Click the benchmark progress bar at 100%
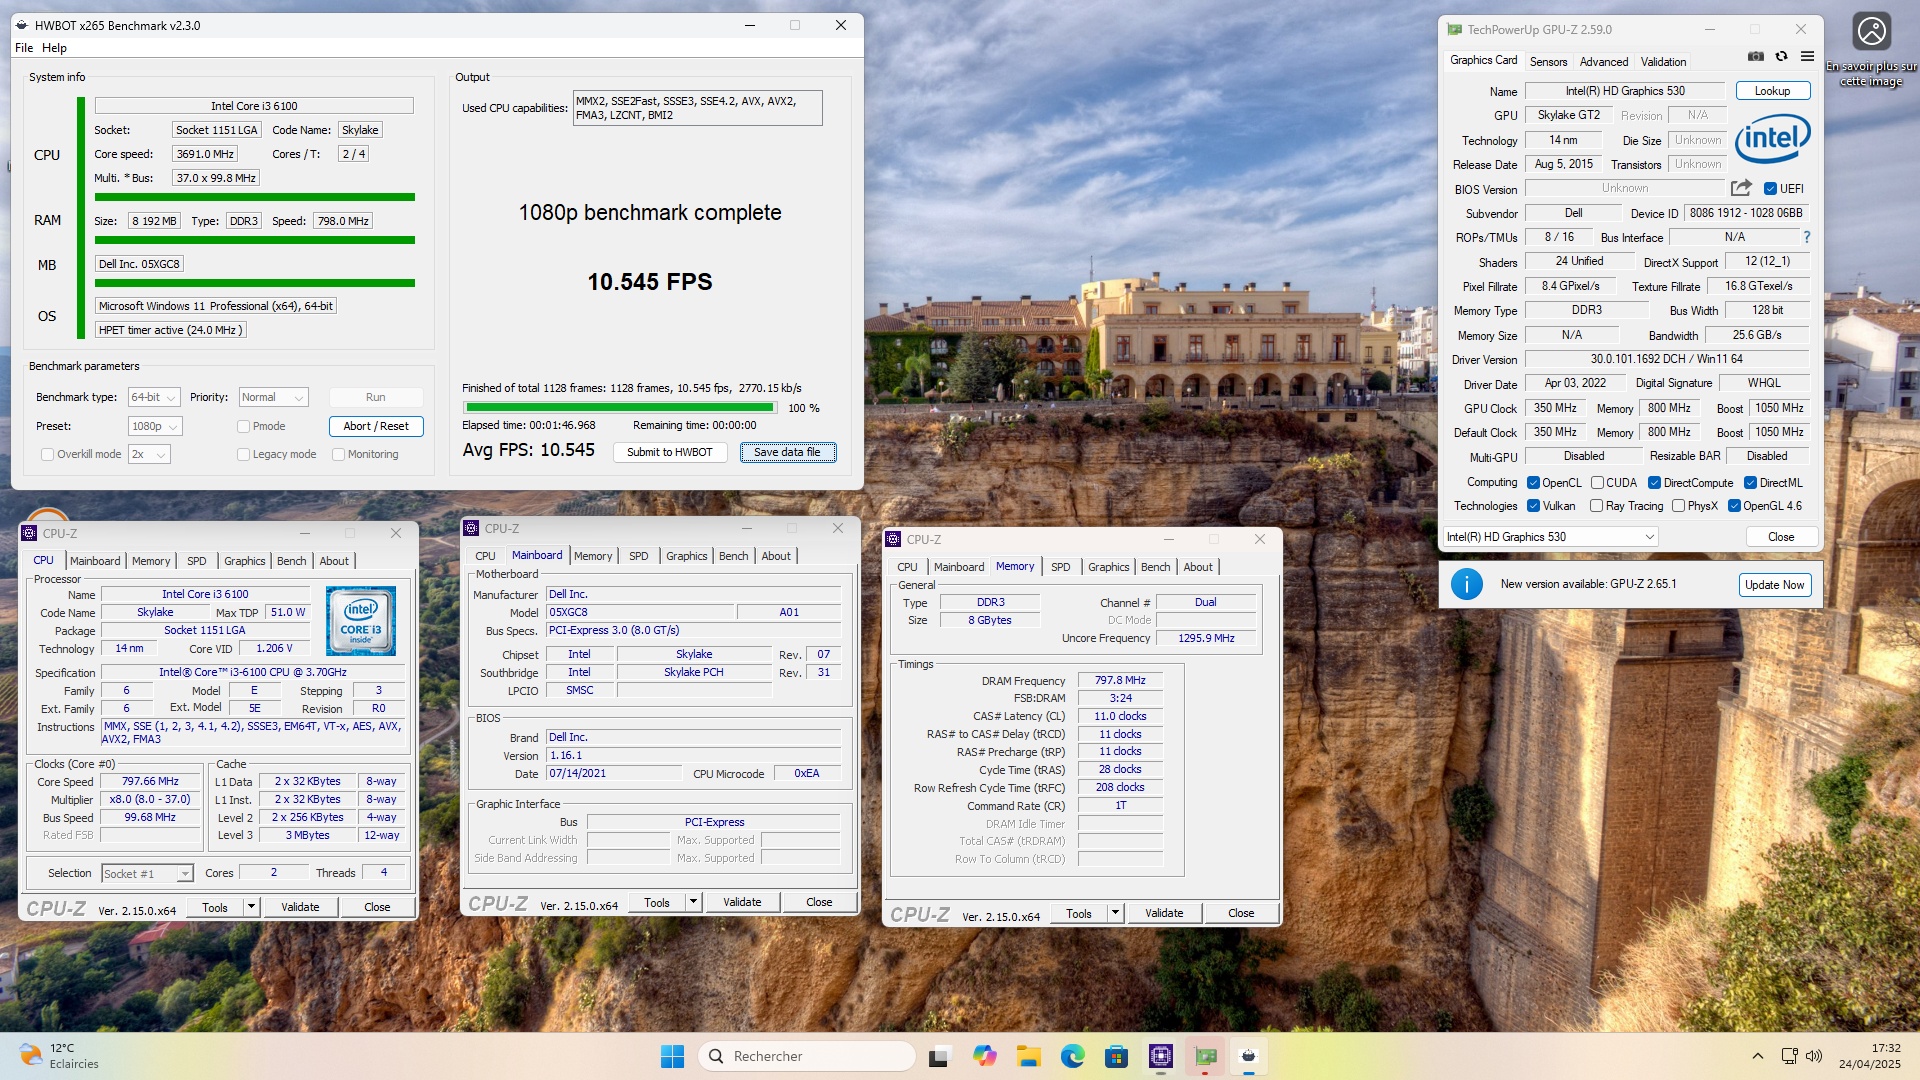 [620, 408]
